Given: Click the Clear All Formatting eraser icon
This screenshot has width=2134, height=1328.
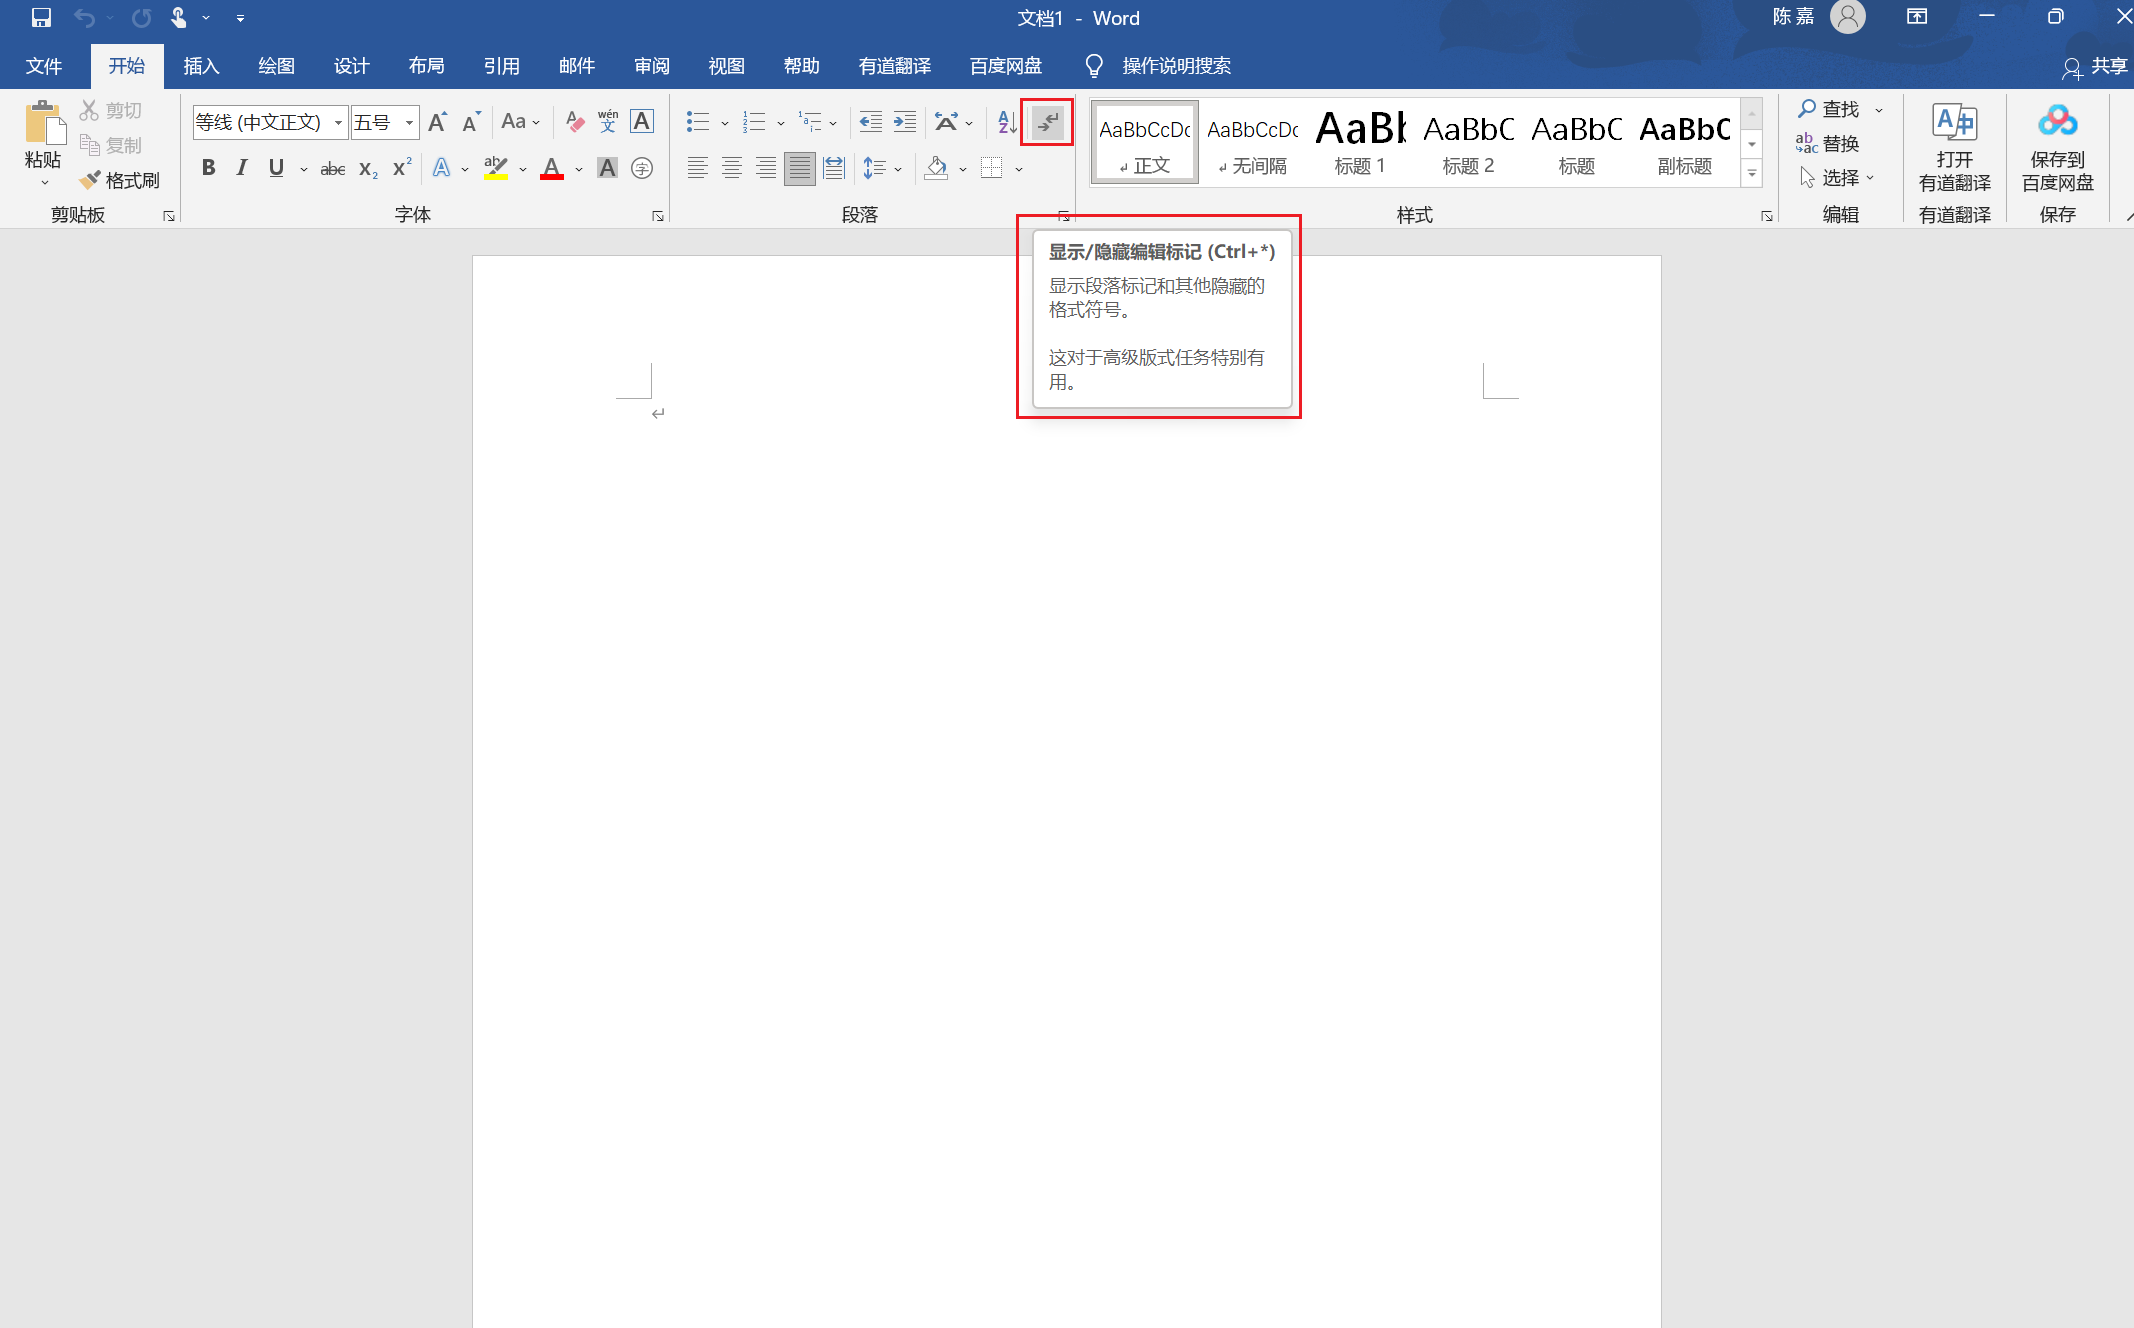Looking at the screenshot, I should 575,122.
